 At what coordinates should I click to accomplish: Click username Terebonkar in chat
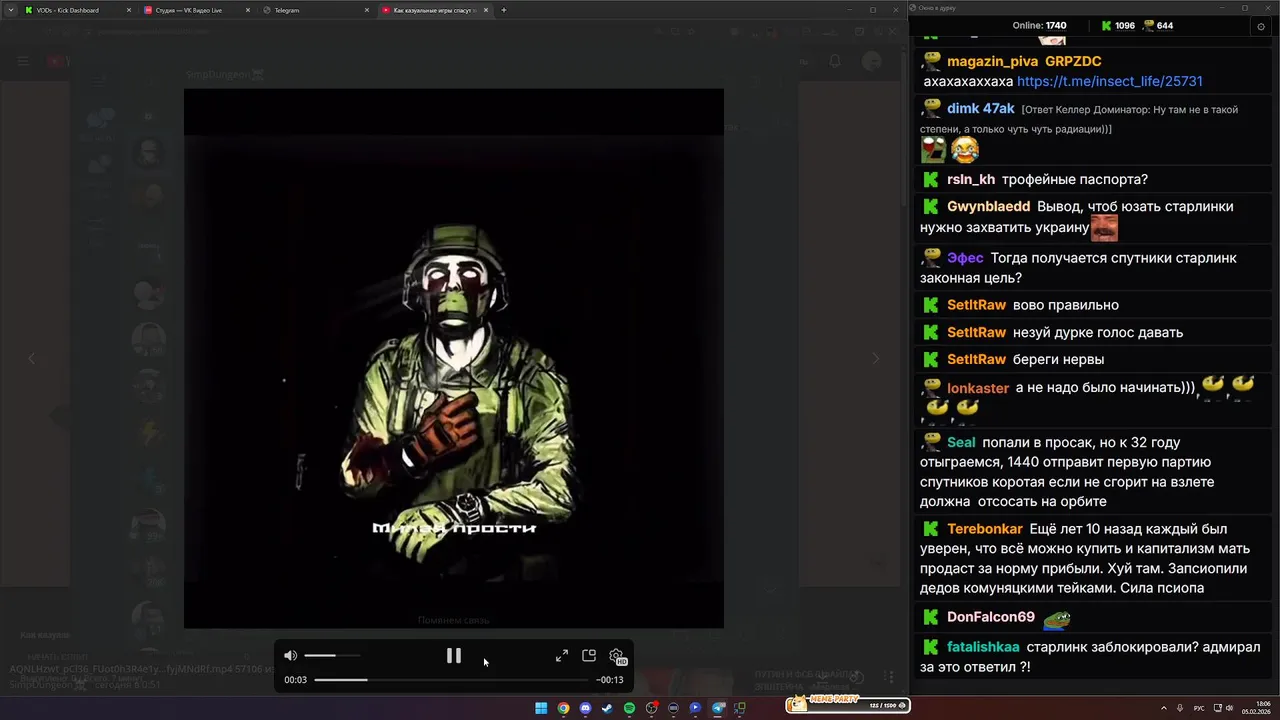point(985,528)
